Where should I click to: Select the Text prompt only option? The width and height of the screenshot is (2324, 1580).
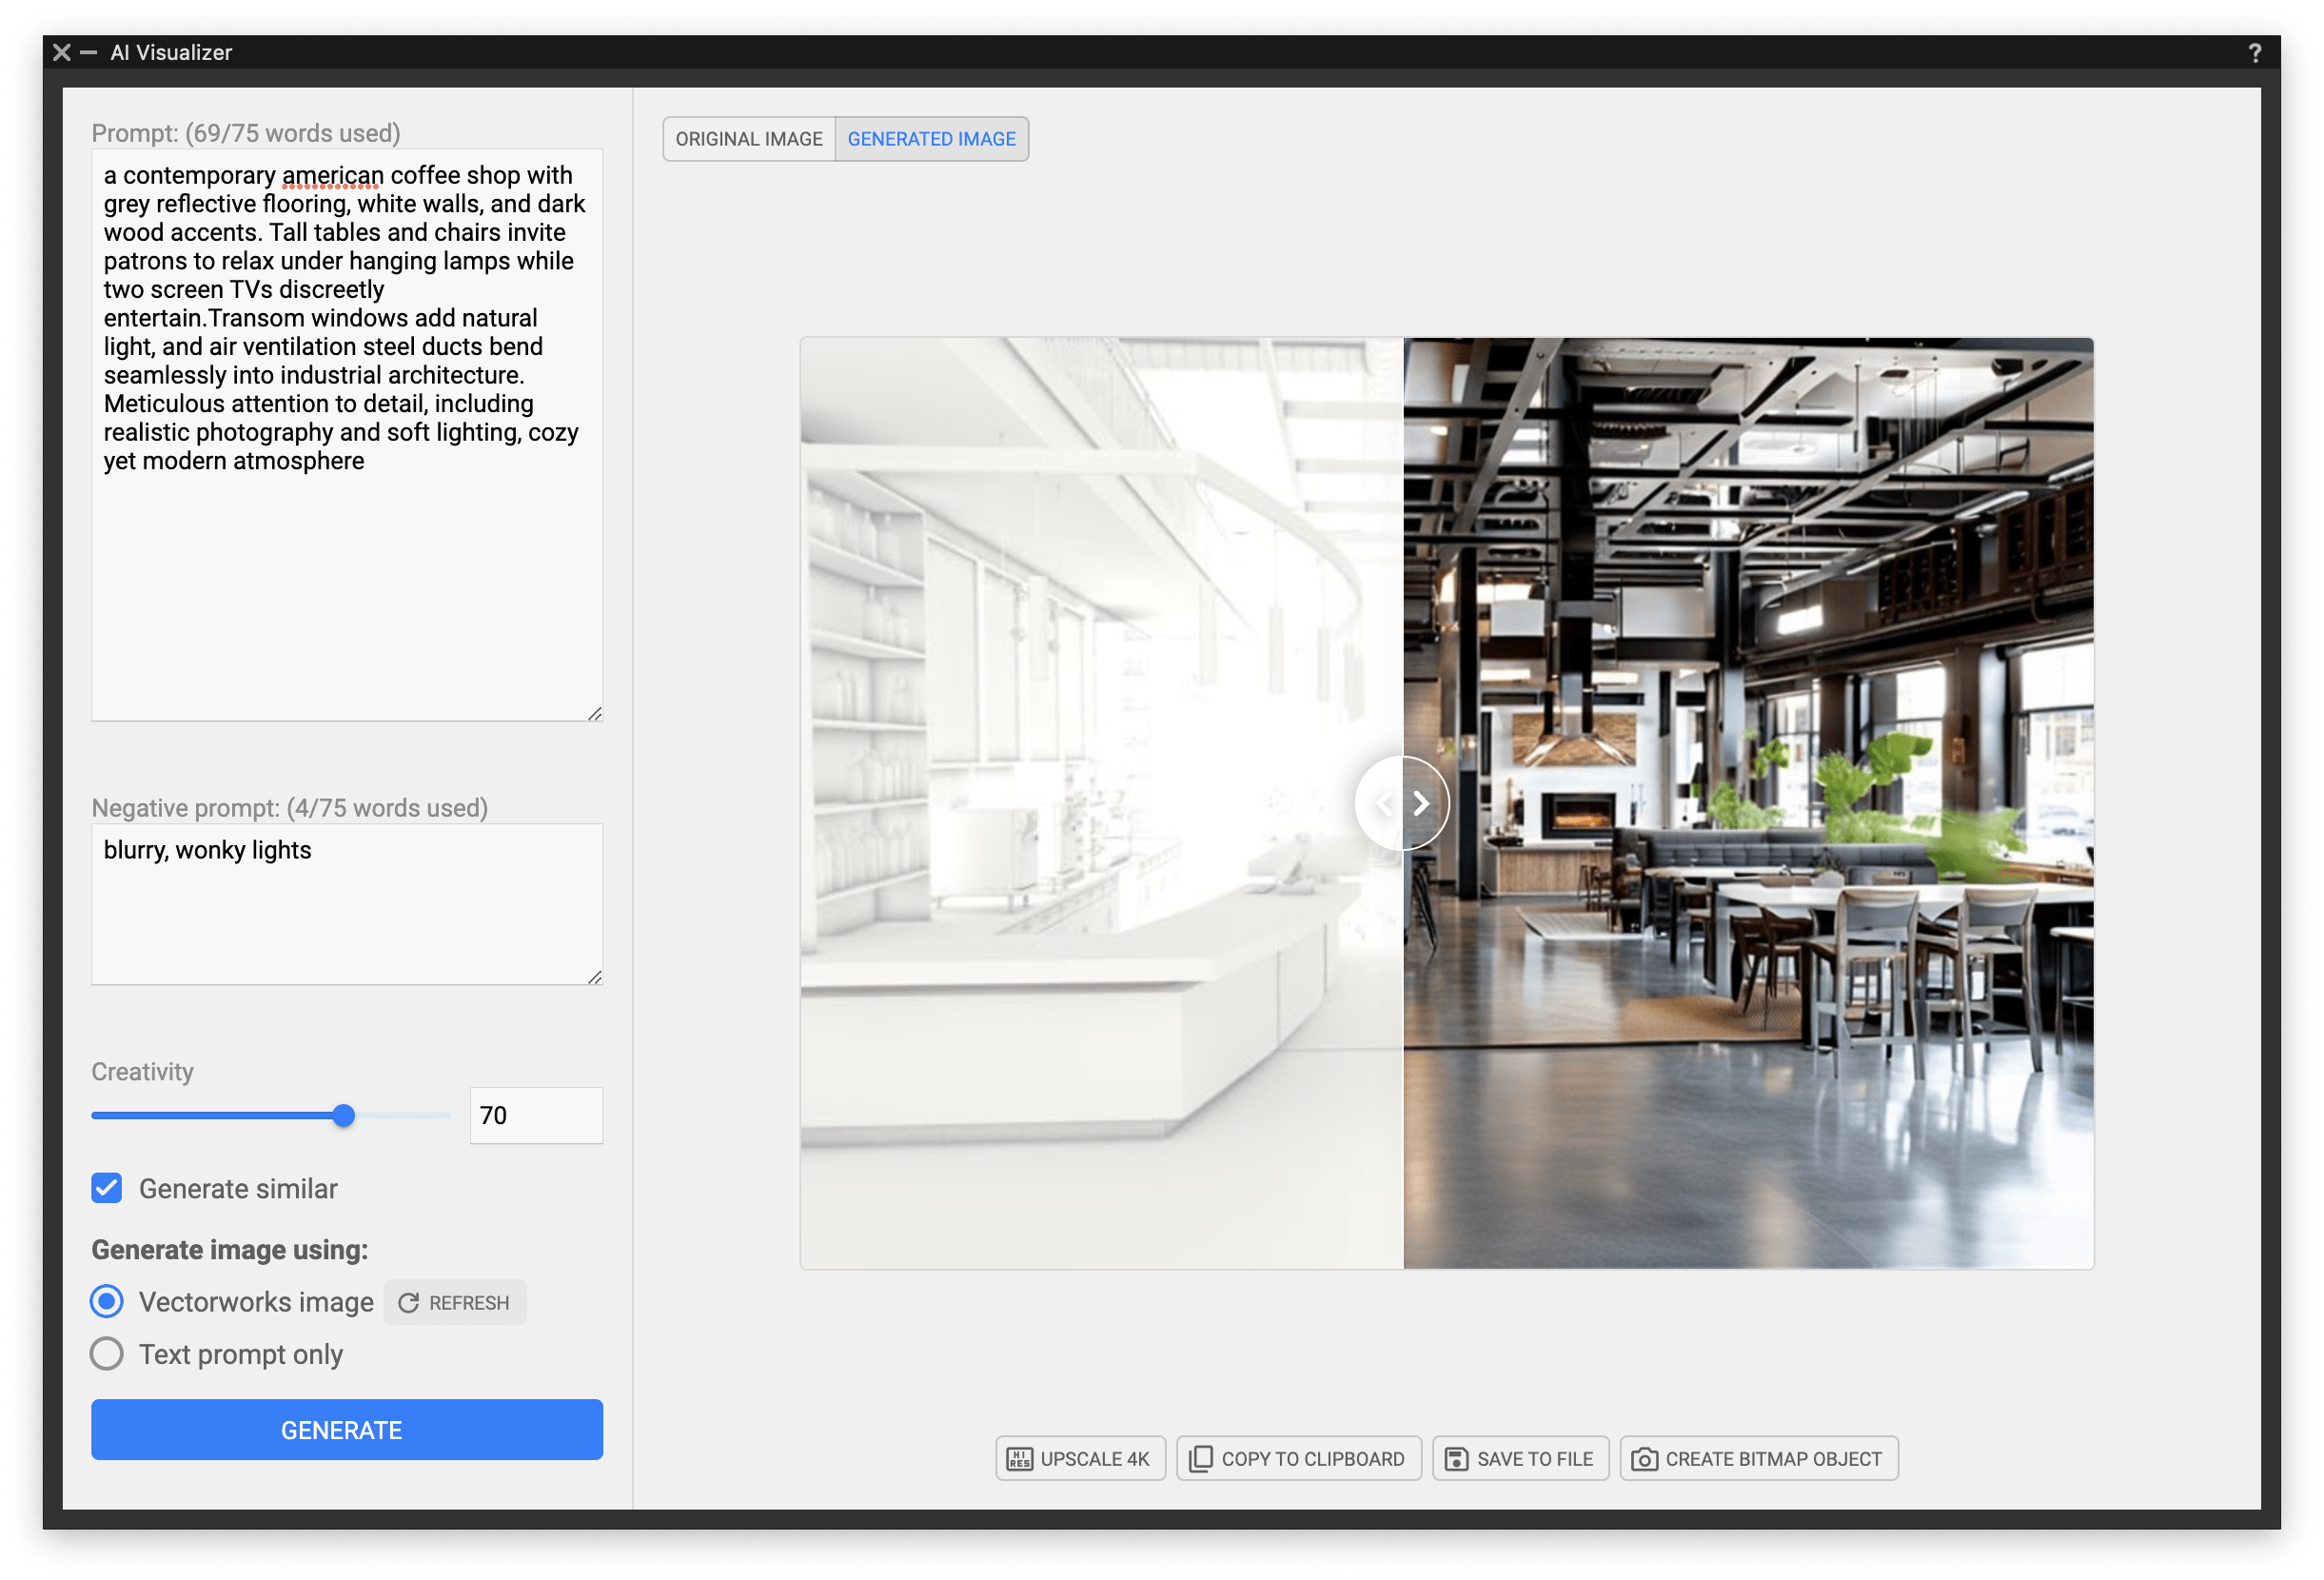[107, 1354]
